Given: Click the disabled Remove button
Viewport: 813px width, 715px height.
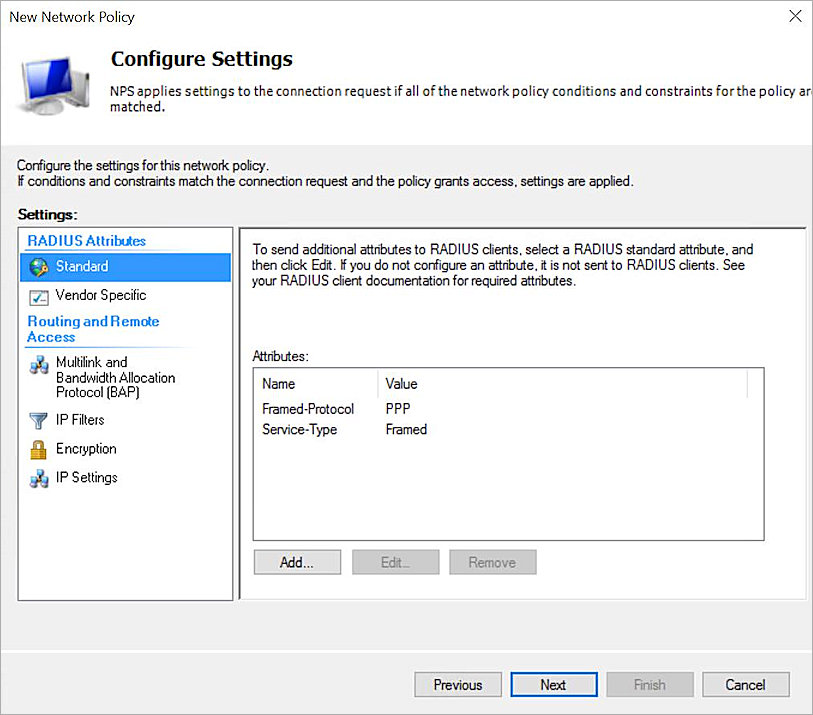Looking at the screenshot, I should pyautogui.click(x=492, y=562).
